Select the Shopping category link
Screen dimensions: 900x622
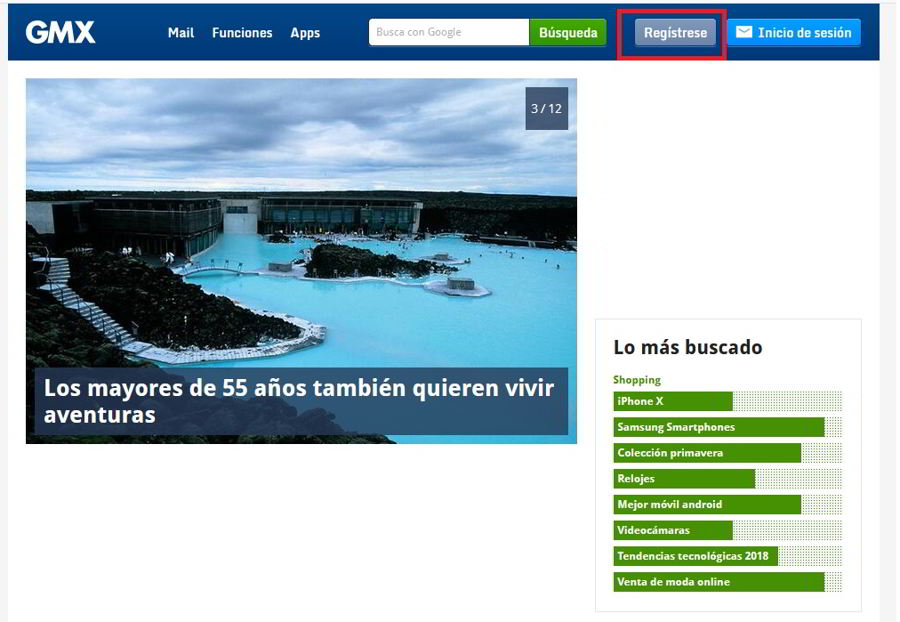(637, 380)
